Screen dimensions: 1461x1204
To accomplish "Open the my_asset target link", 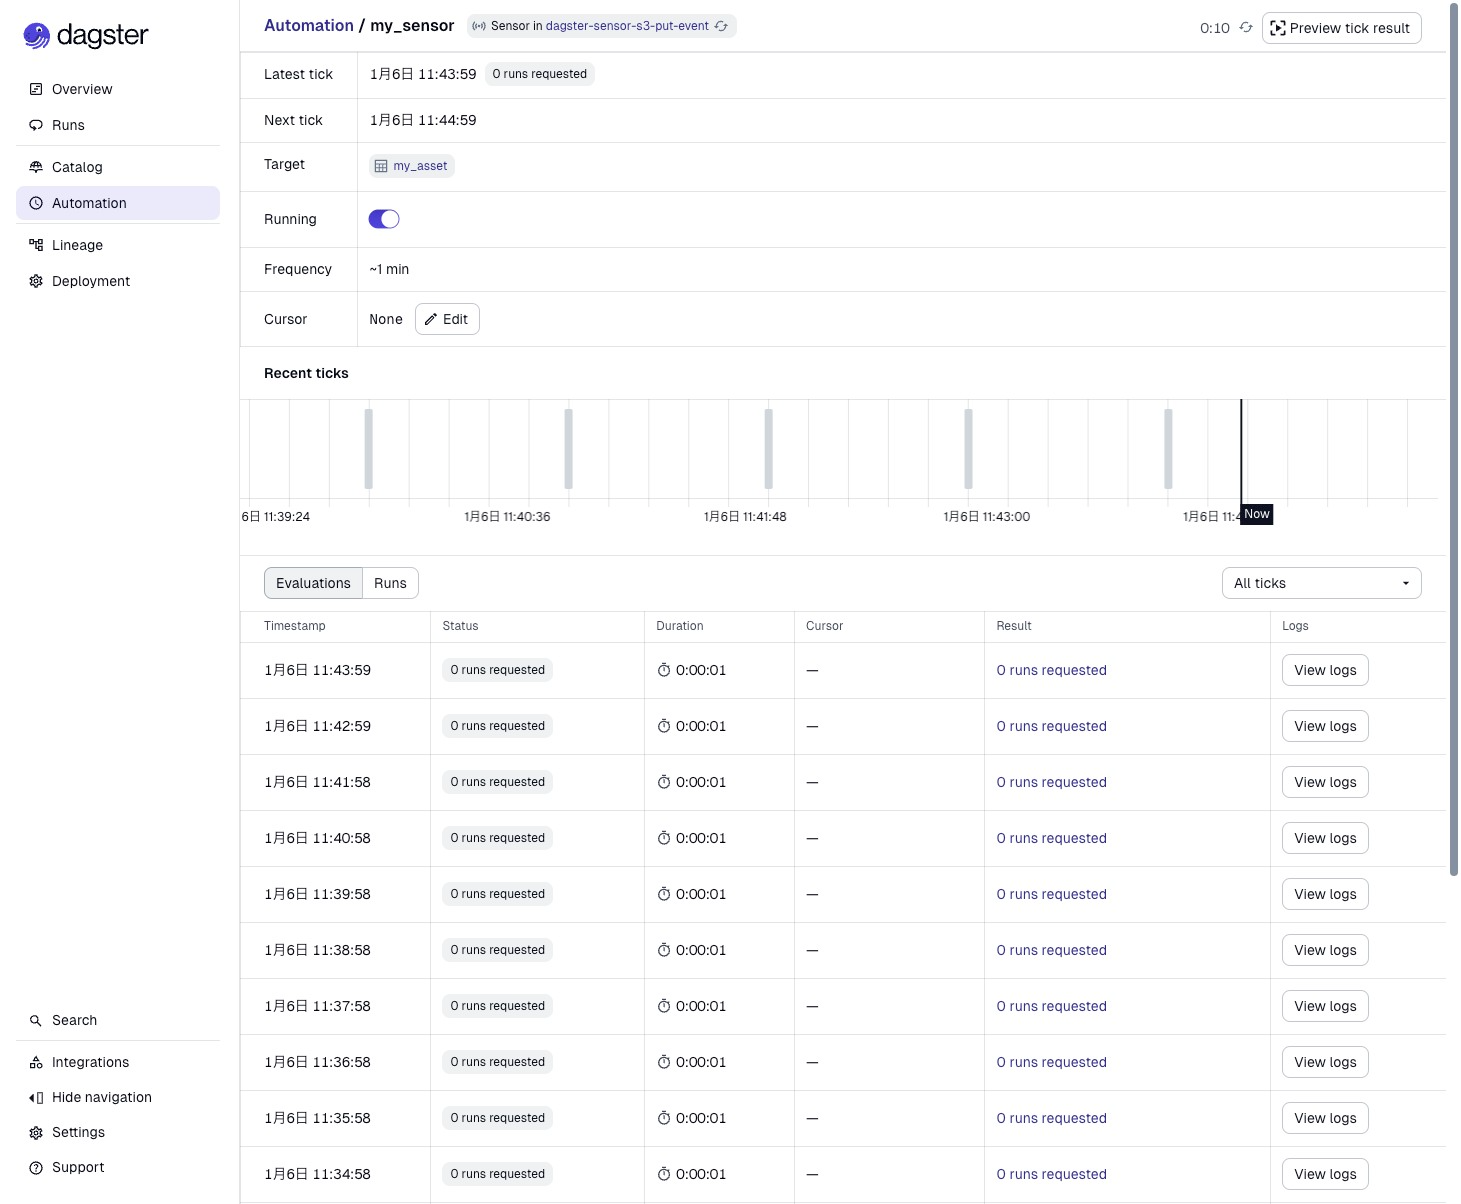I will tap(419, 166).
